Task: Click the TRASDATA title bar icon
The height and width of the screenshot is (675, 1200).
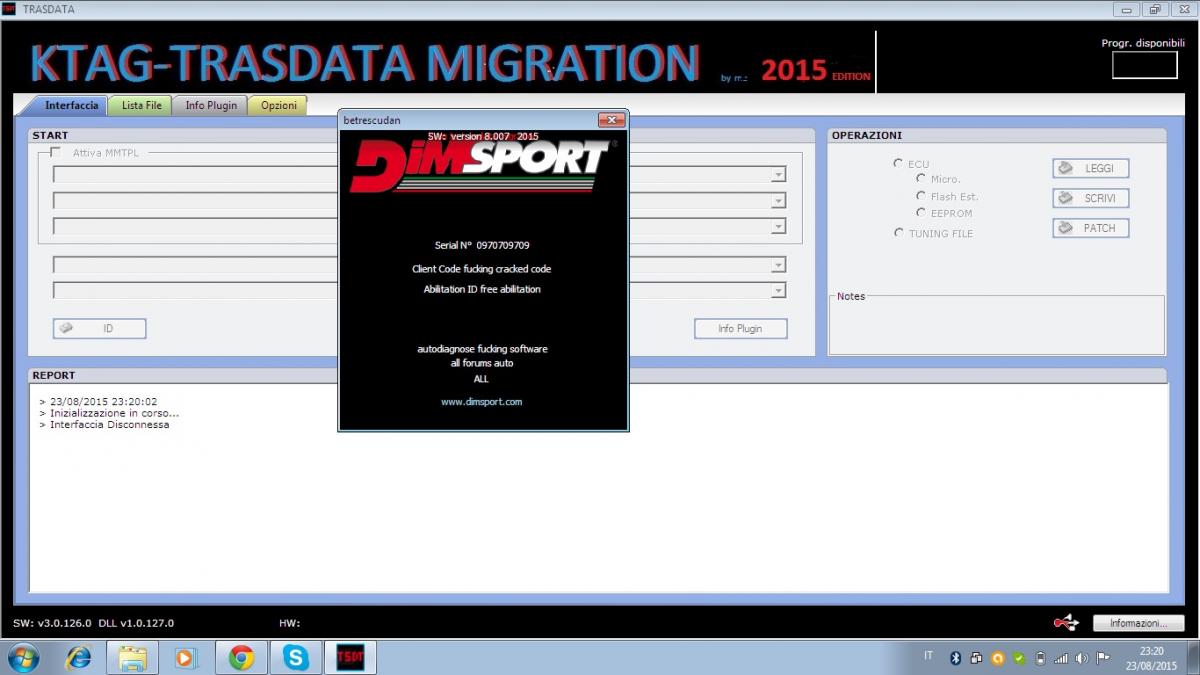Action: (x=9, y=9)
